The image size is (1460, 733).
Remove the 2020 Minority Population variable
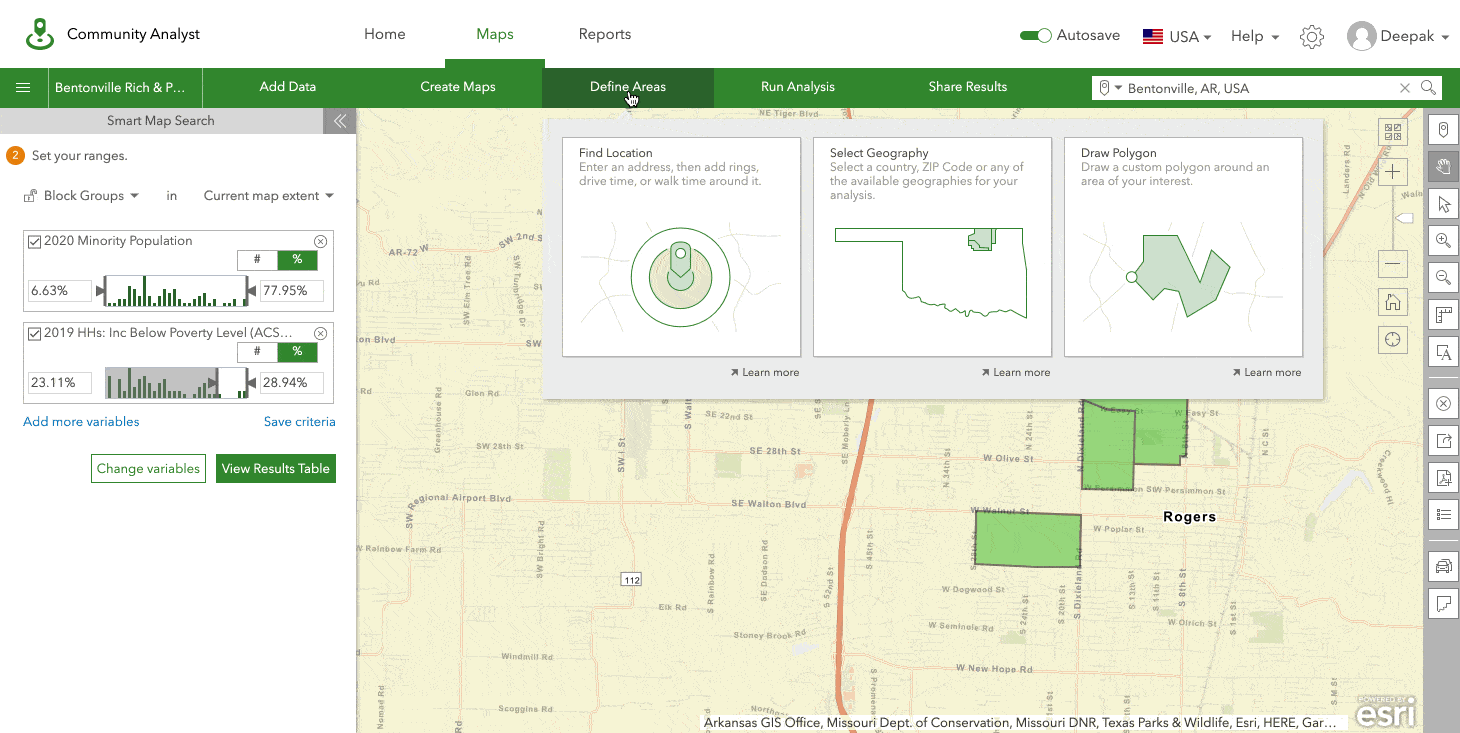point(320,242)
